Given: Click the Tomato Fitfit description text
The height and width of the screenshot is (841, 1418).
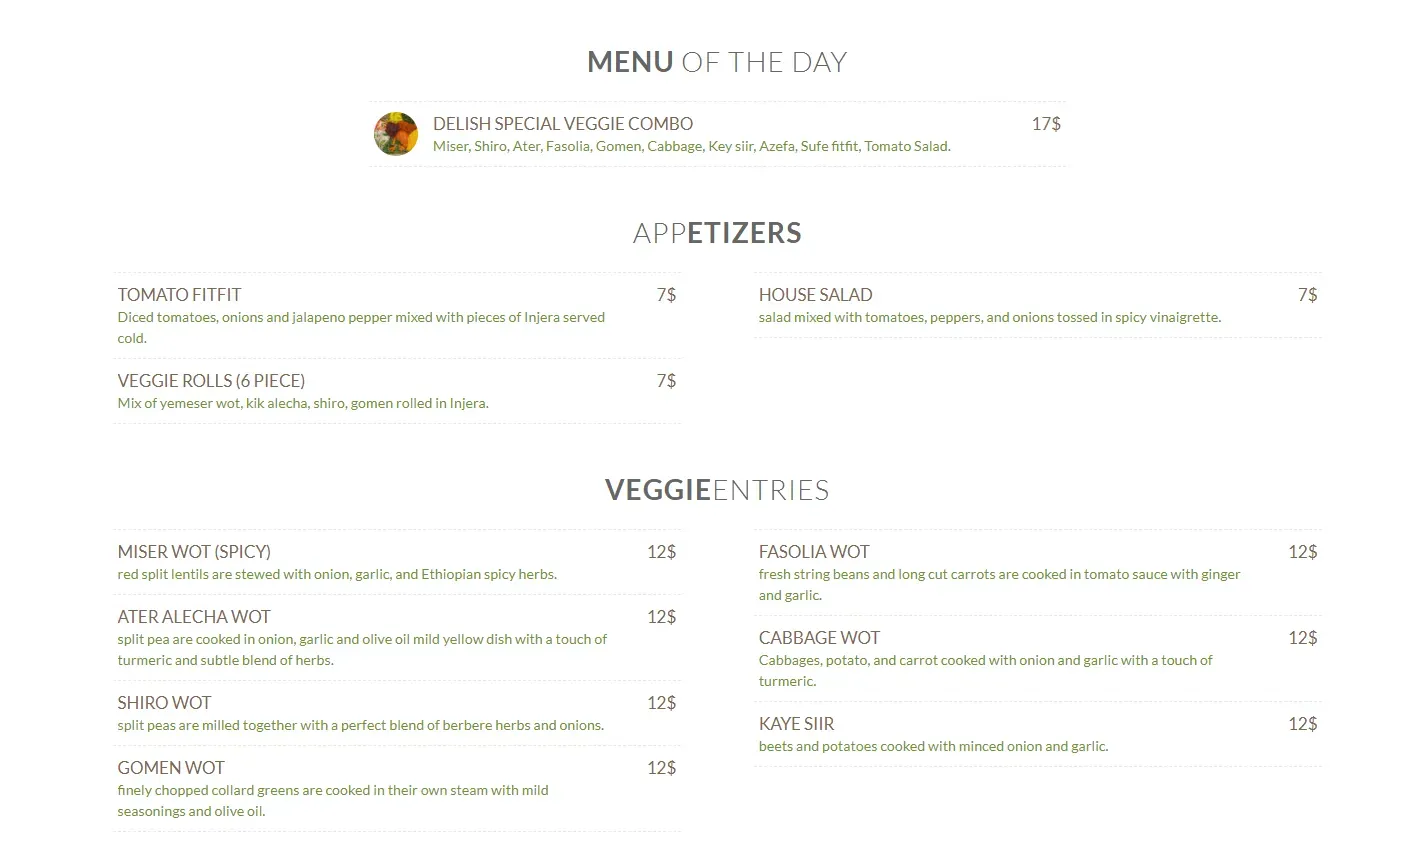Looking at the screenshot, I should [x=361, y=318].
